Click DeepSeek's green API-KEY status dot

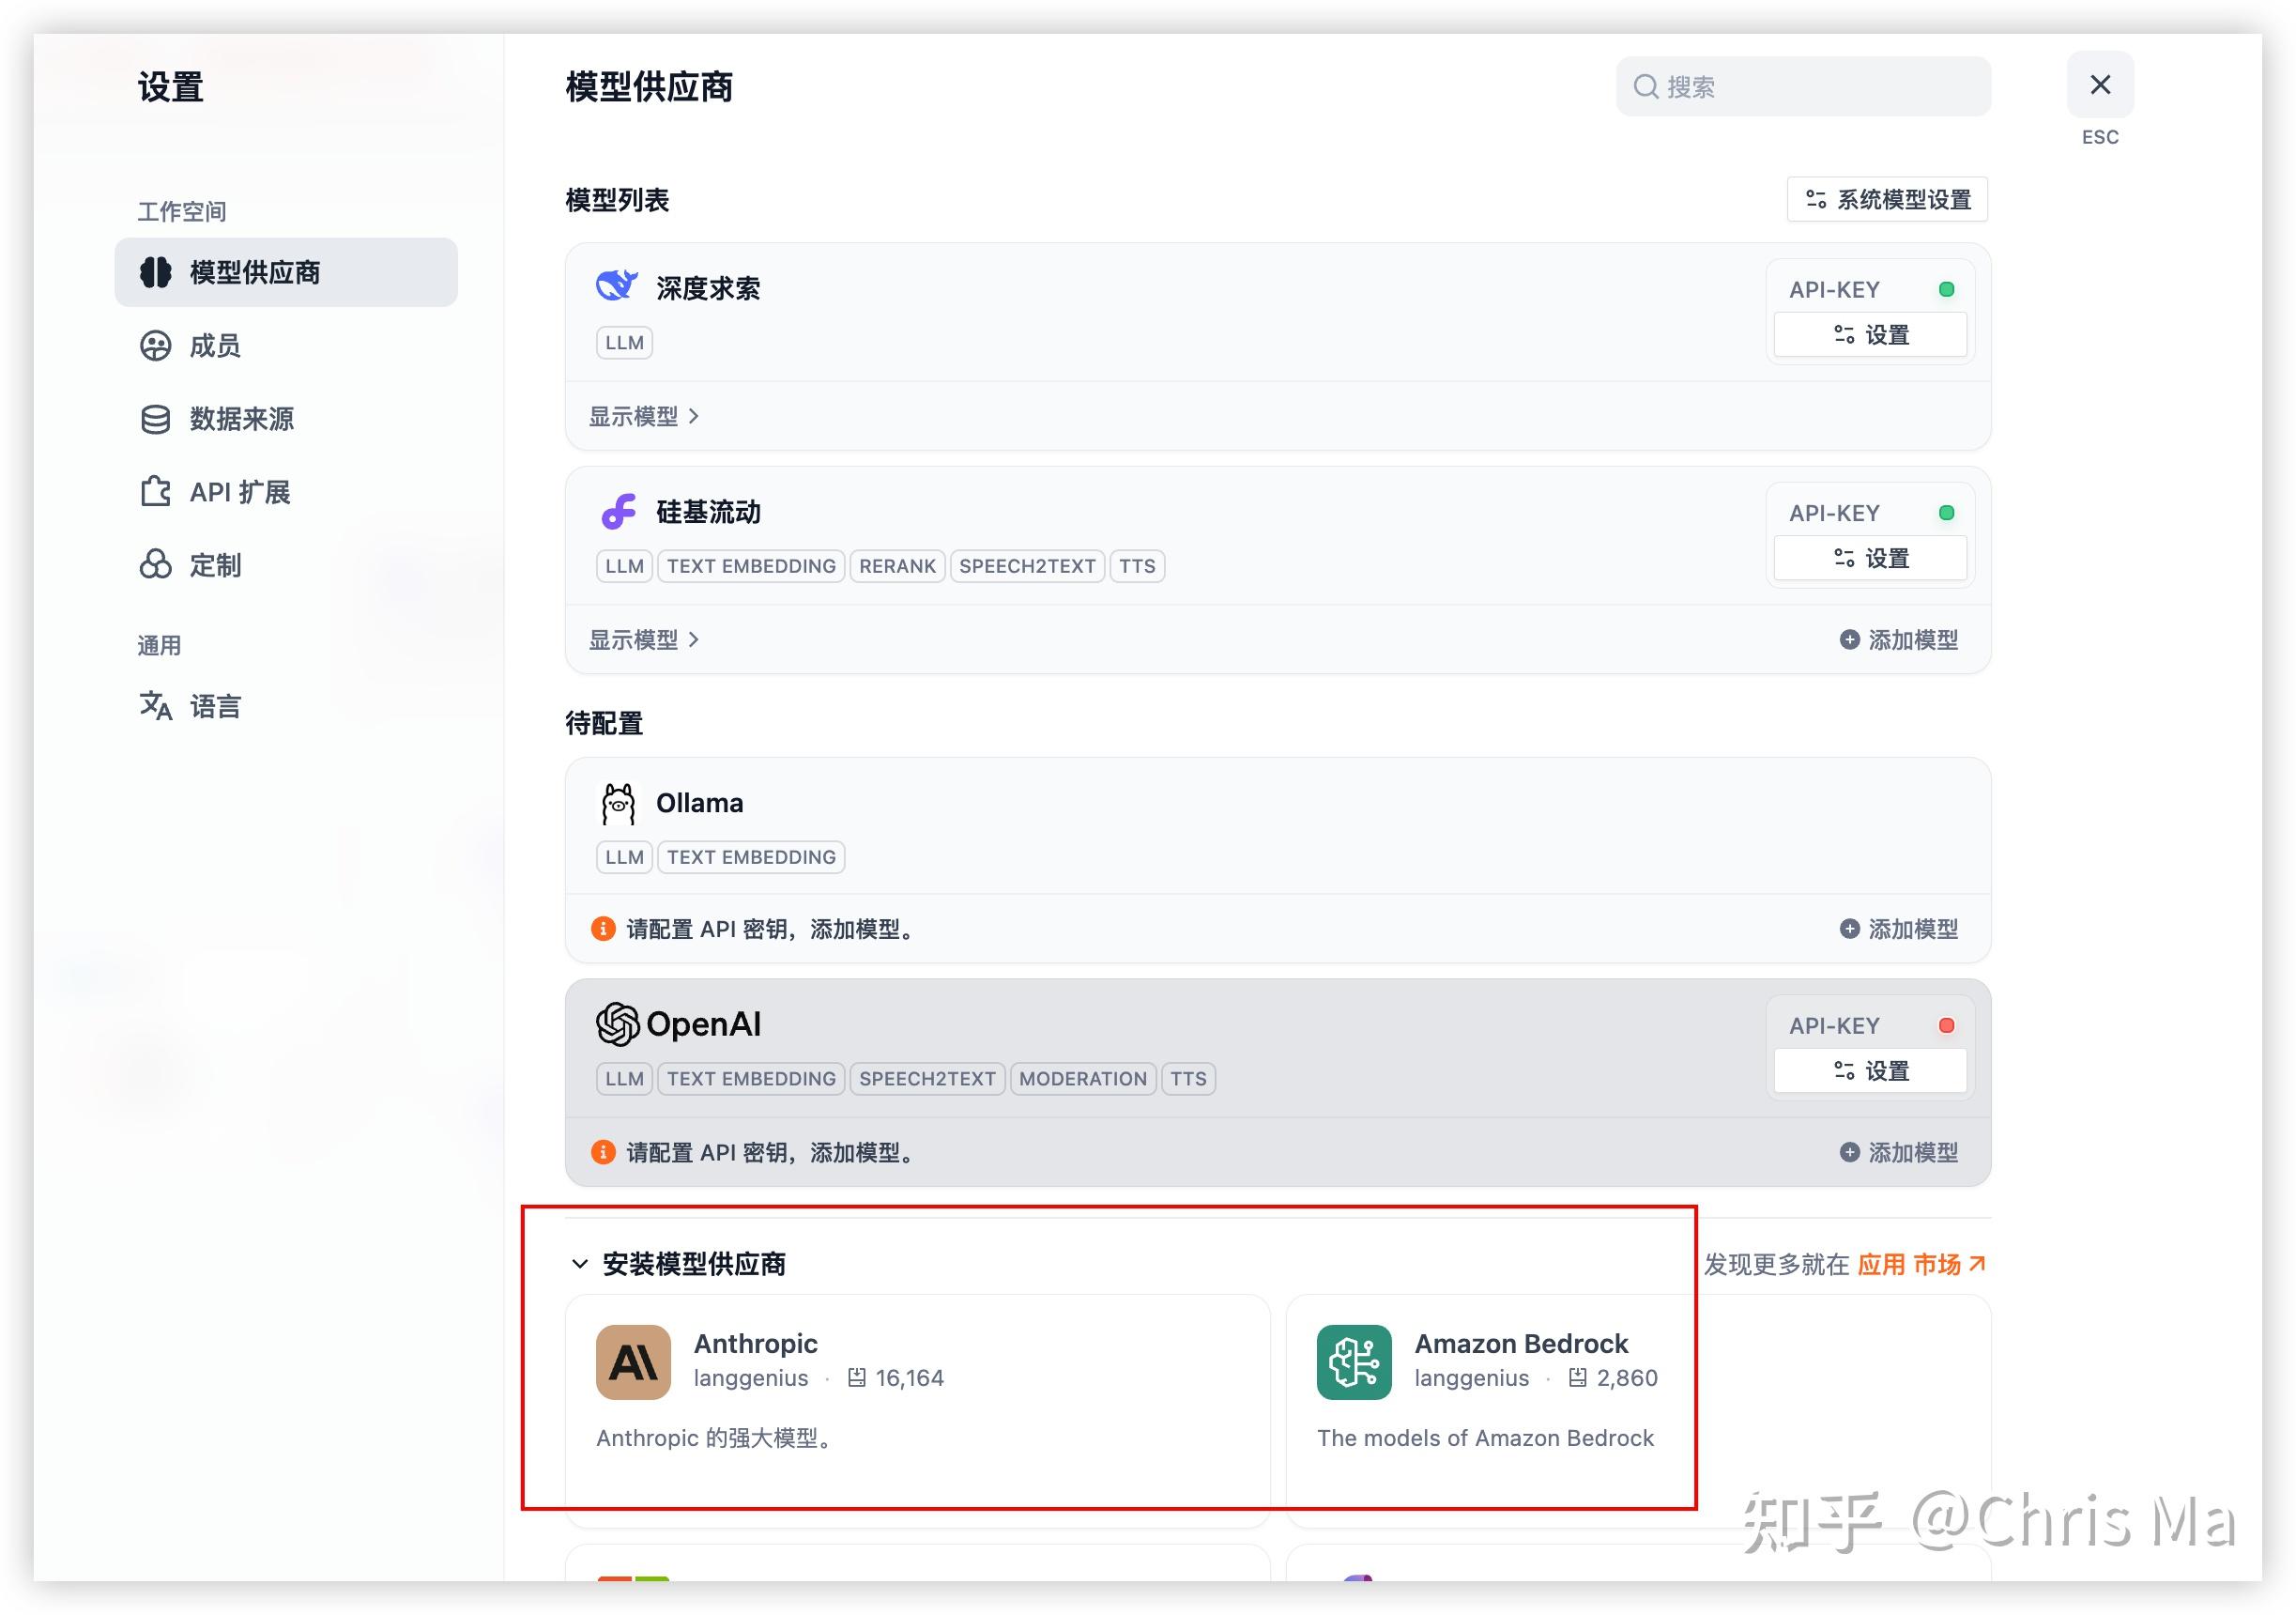(1946, 289)
